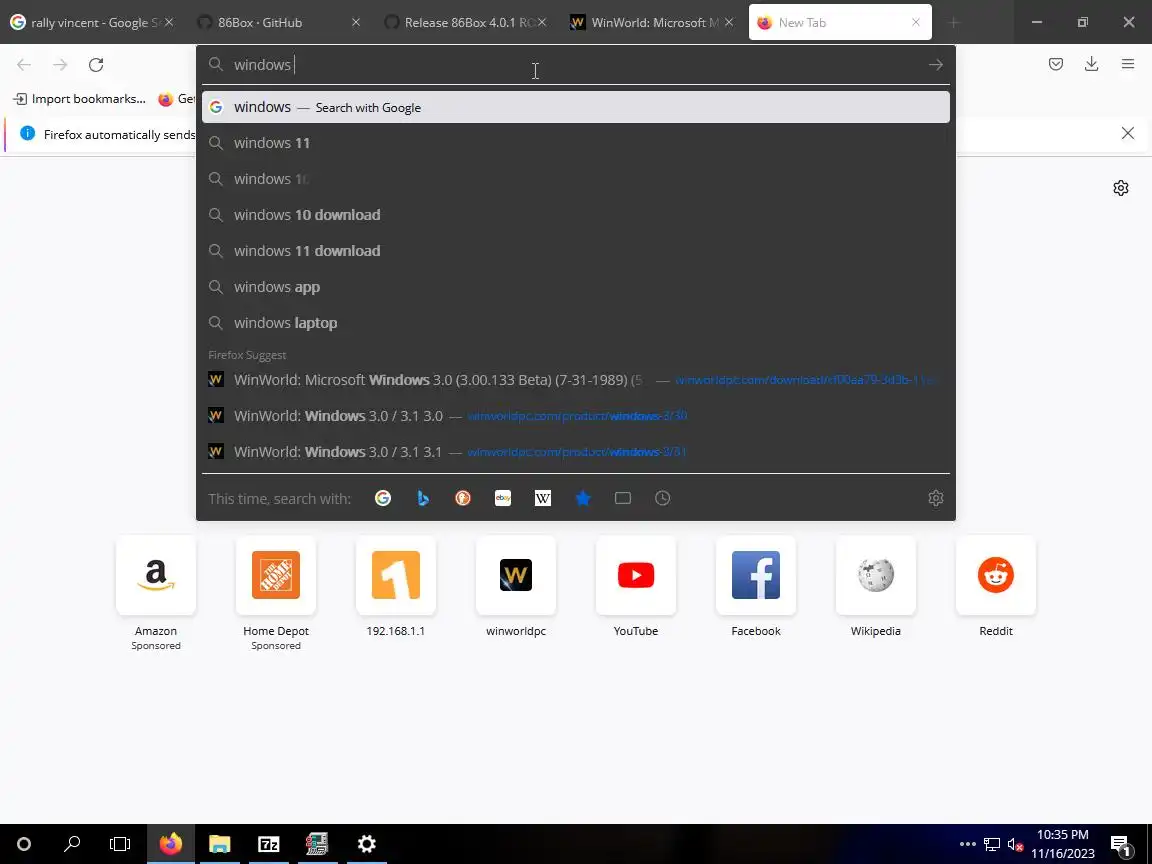Open Windows Start button on taskbar
This screenshot has width=1152, height=864.
24,844
